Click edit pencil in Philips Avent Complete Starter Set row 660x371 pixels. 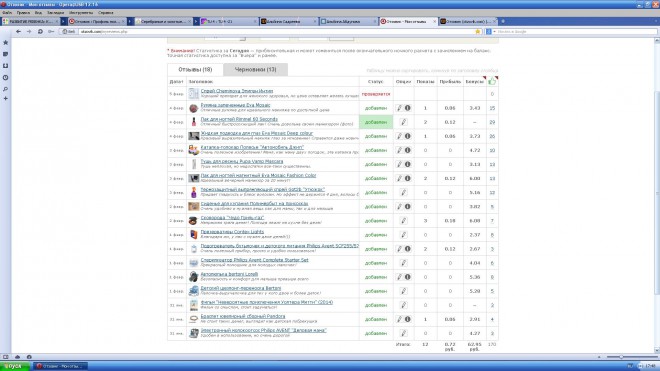pos(403,263)
